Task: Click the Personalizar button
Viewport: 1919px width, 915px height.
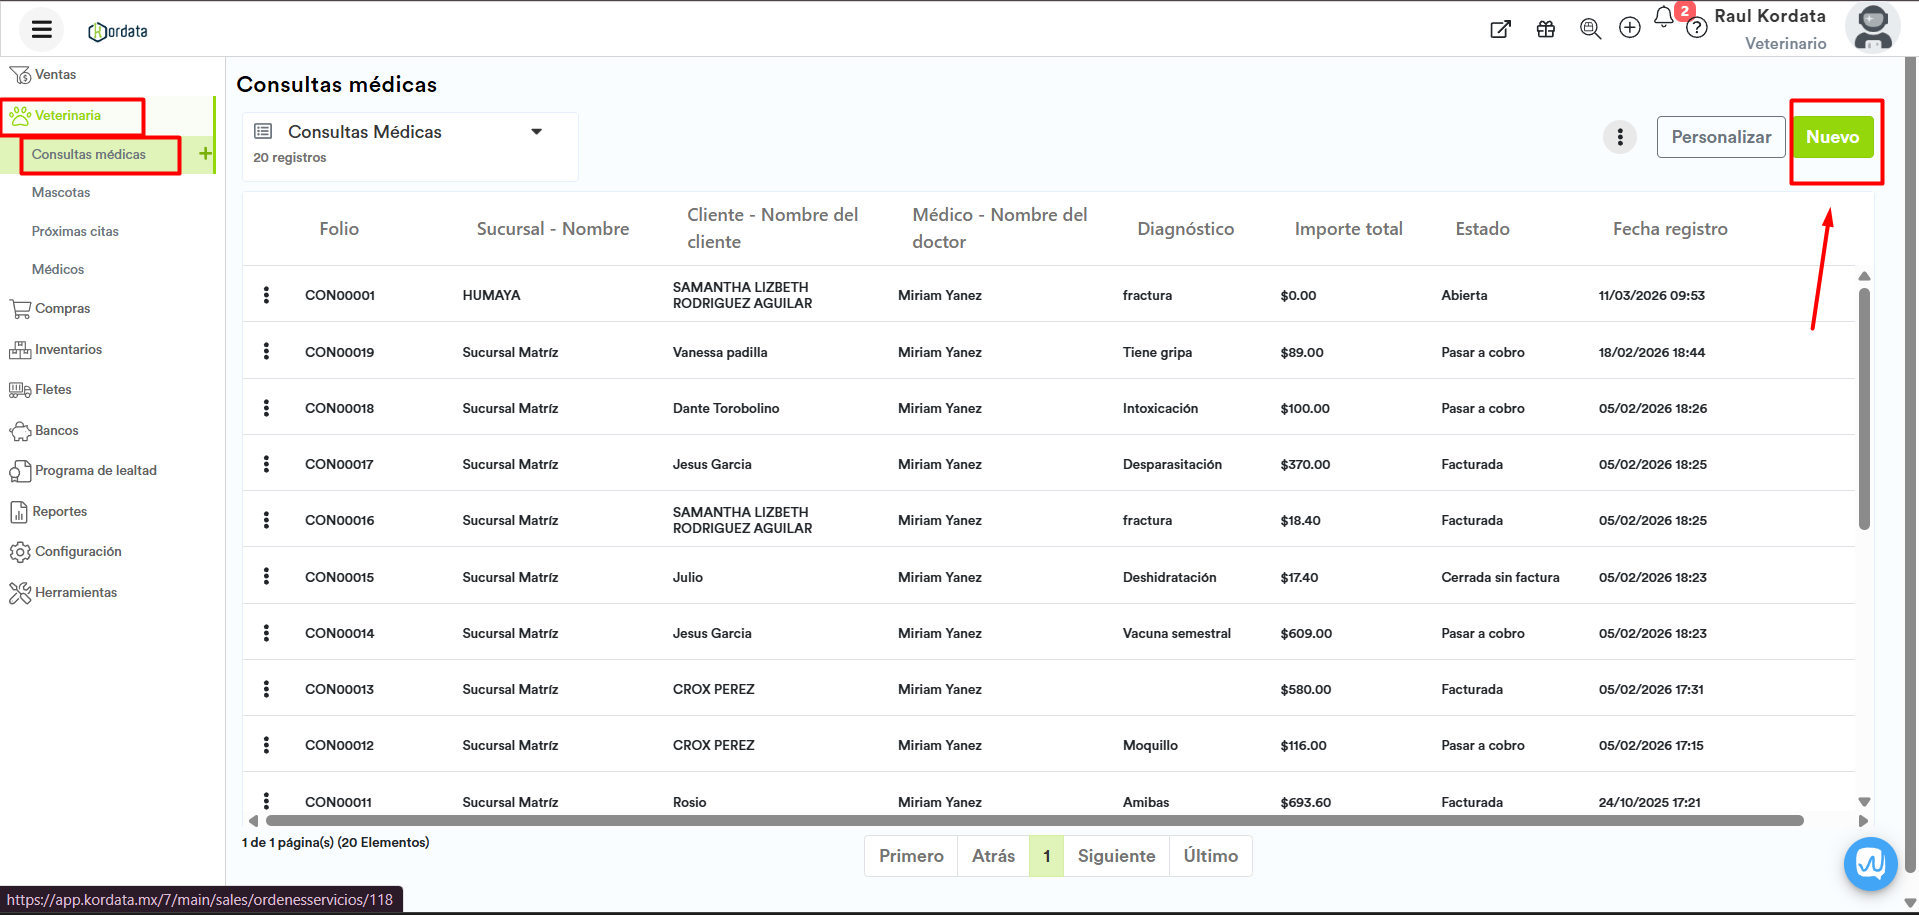Action: 1720,137
